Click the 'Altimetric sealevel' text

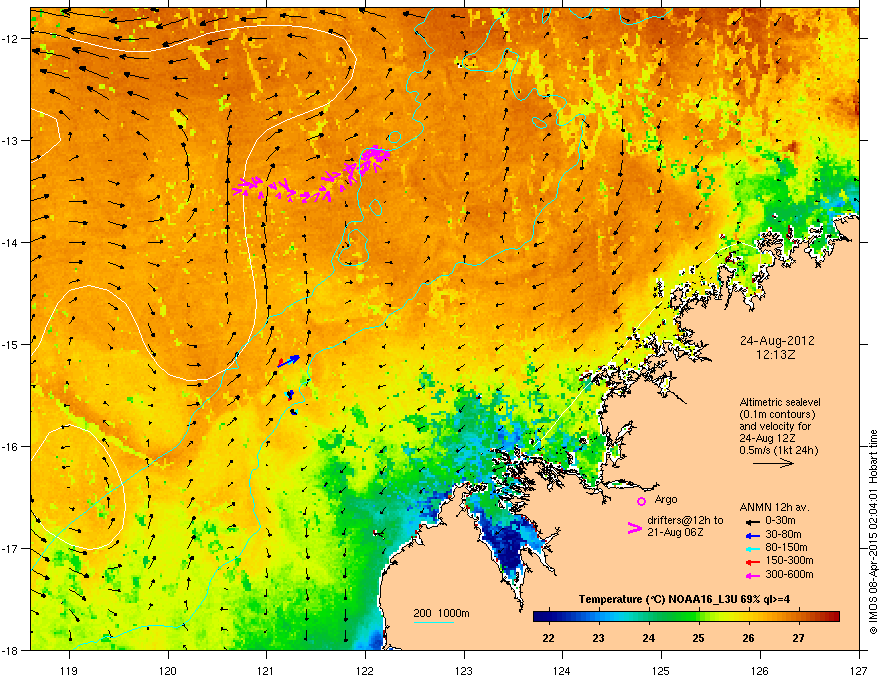click(780, 402)
